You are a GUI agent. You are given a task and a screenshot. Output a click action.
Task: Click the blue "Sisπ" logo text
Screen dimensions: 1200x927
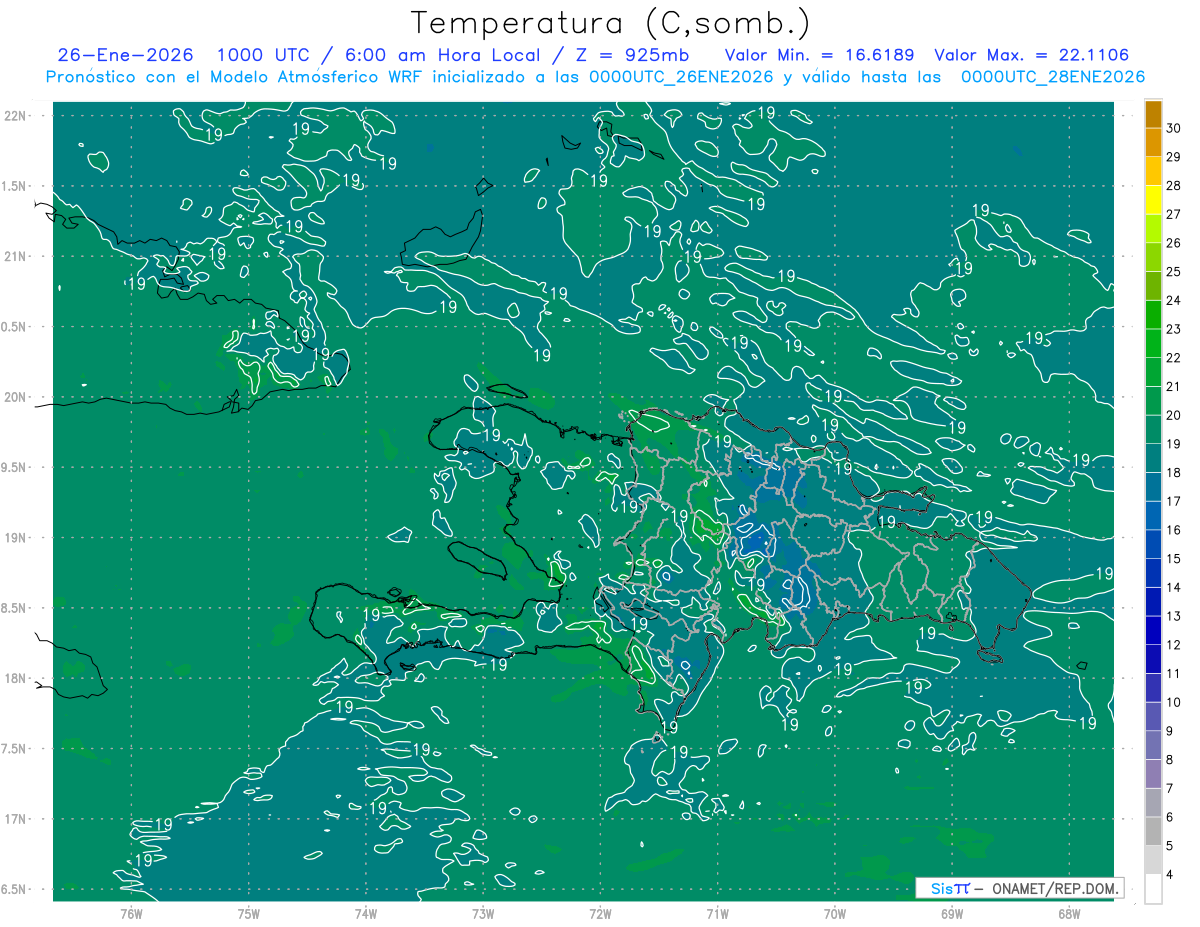[x=950, y=888]
